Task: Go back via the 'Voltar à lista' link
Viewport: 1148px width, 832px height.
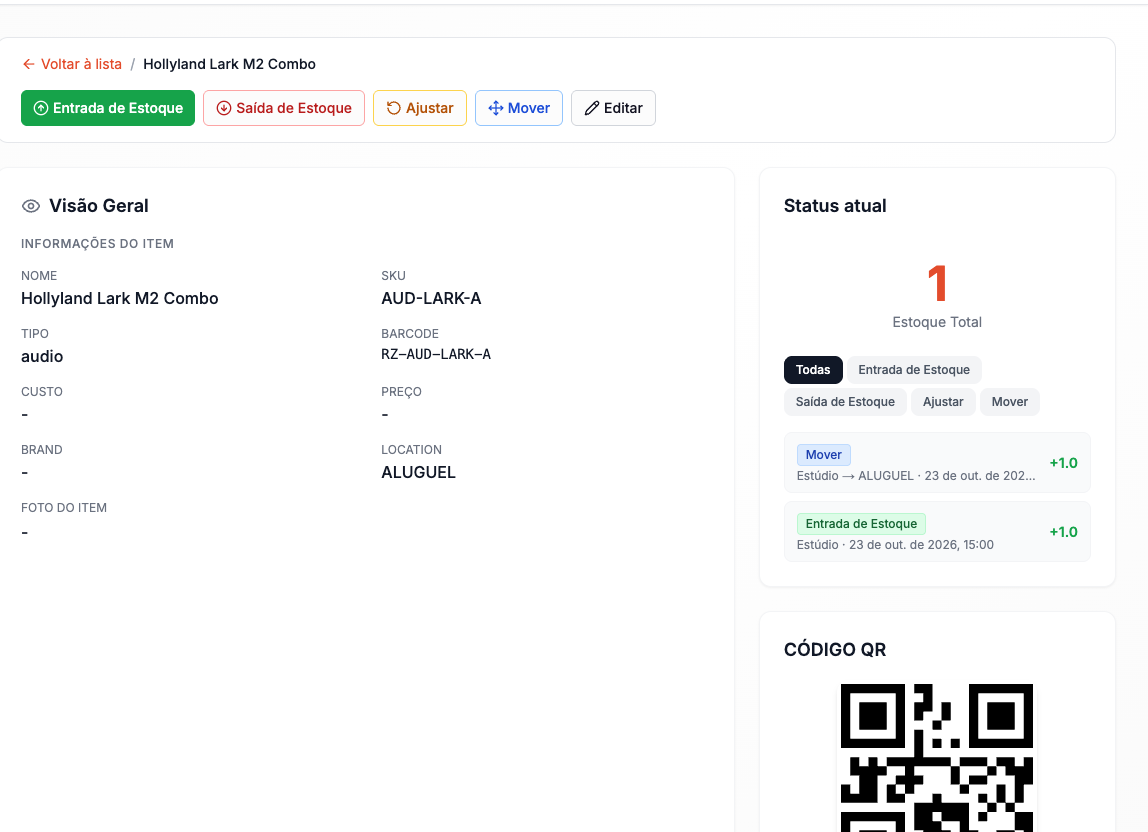Action: (72, 64)
